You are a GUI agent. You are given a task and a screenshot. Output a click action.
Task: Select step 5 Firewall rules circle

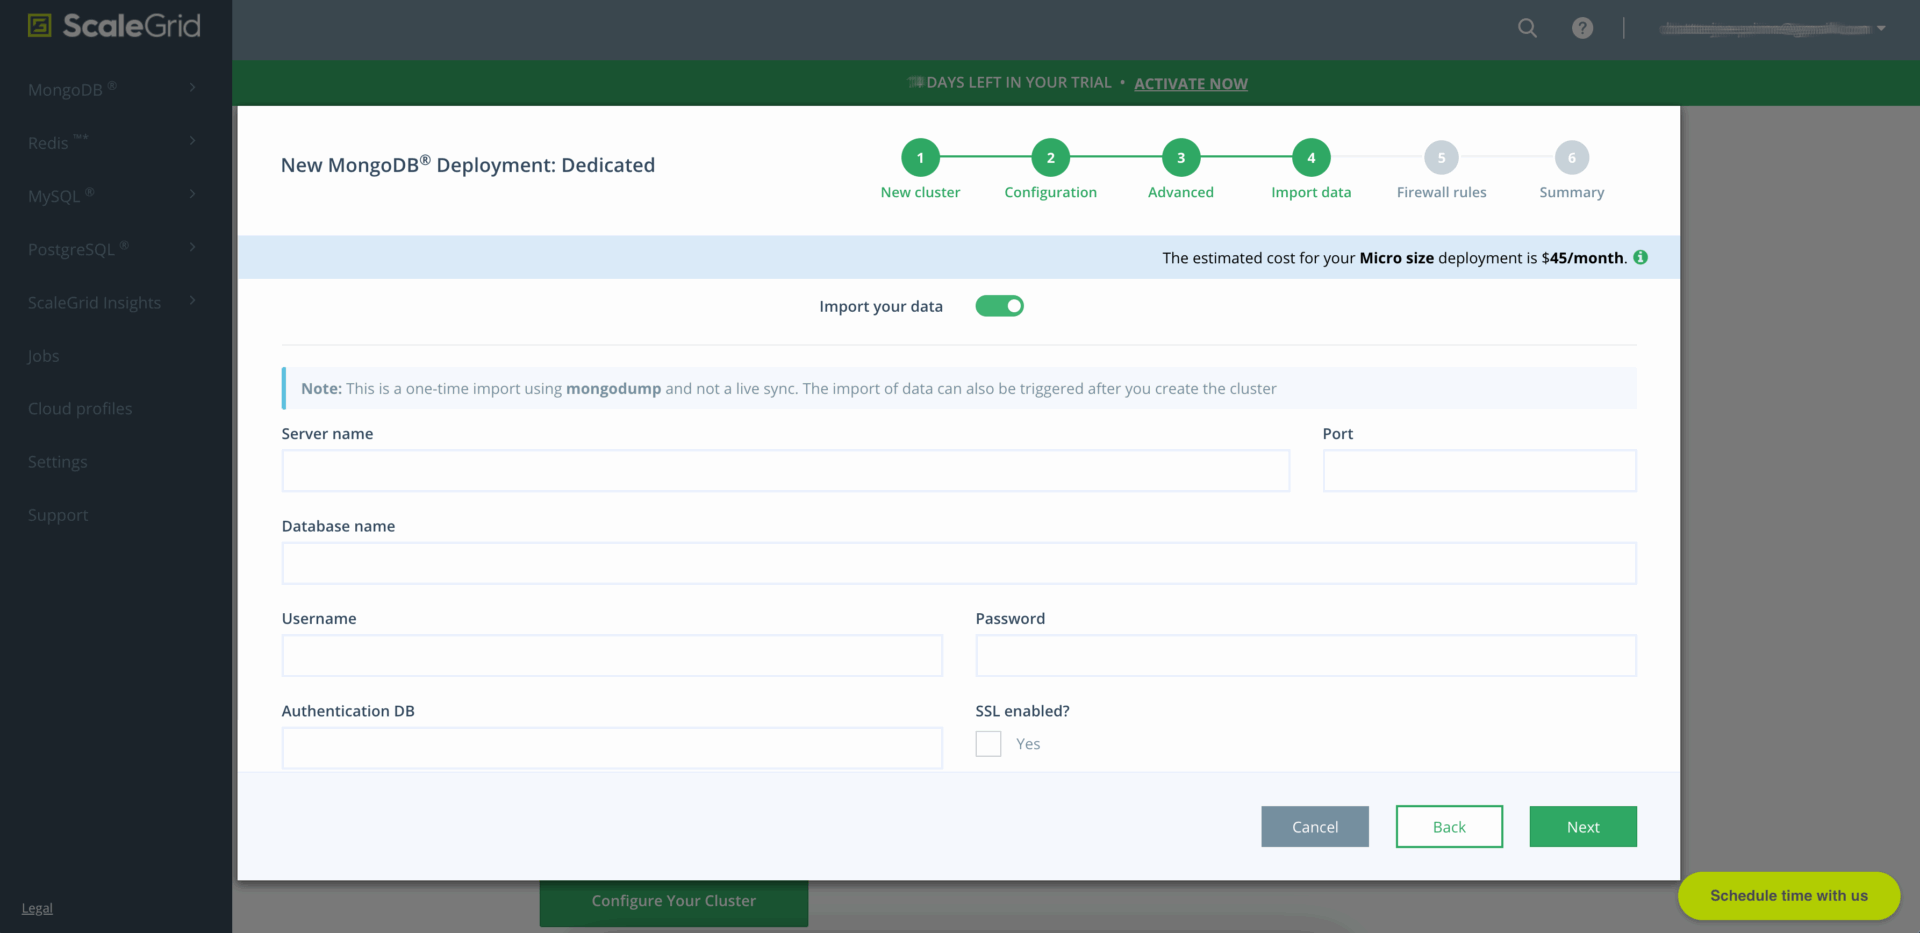tap(1441, 158)
